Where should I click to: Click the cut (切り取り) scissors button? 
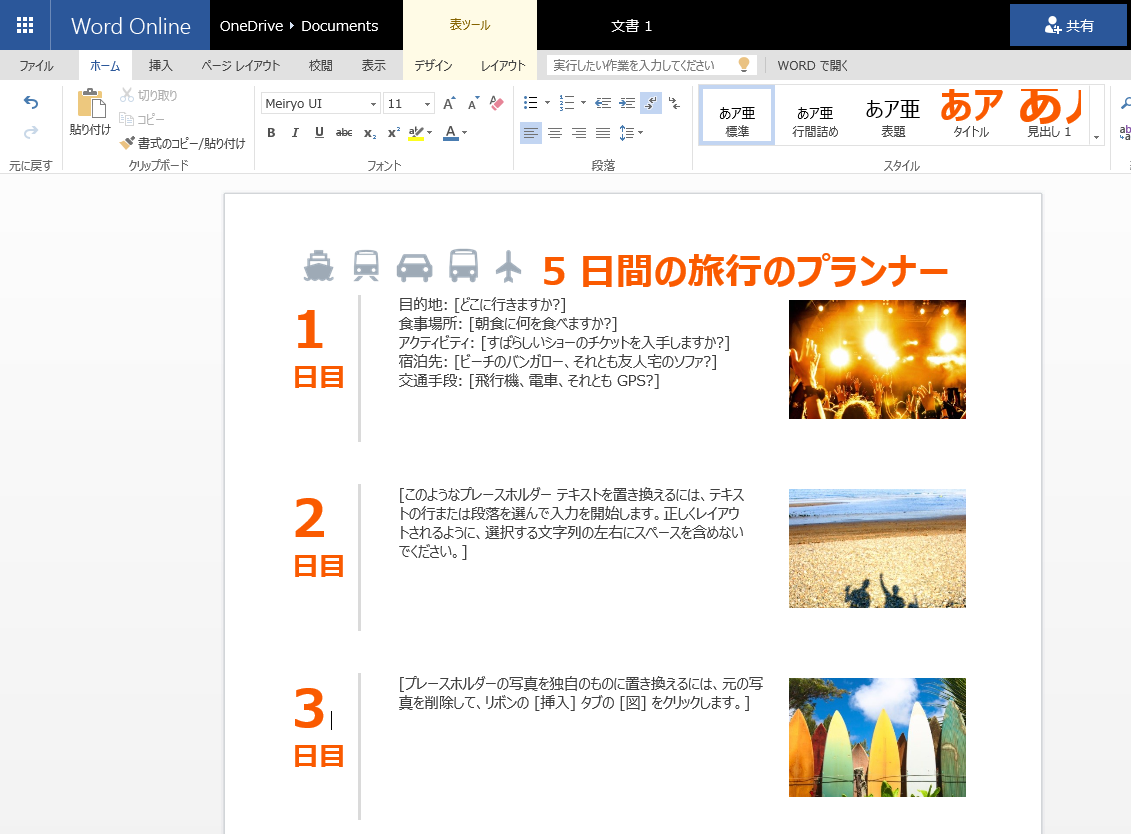(148, 95)
